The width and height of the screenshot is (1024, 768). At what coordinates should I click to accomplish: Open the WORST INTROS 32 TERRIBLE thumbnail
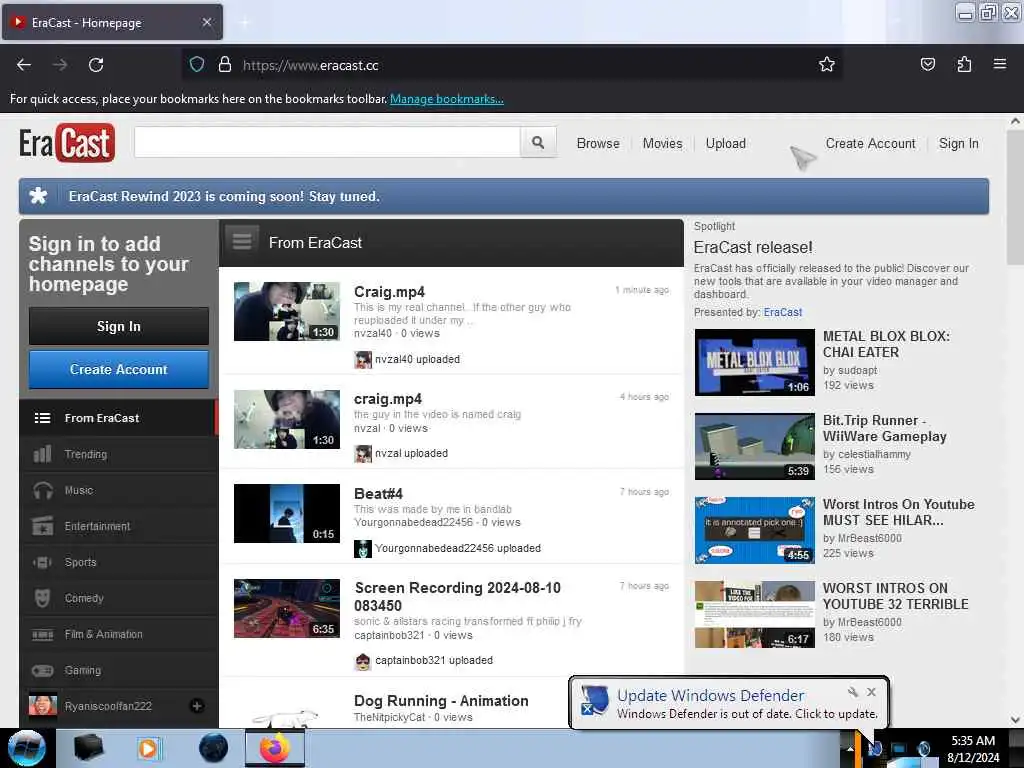(754, 614)
